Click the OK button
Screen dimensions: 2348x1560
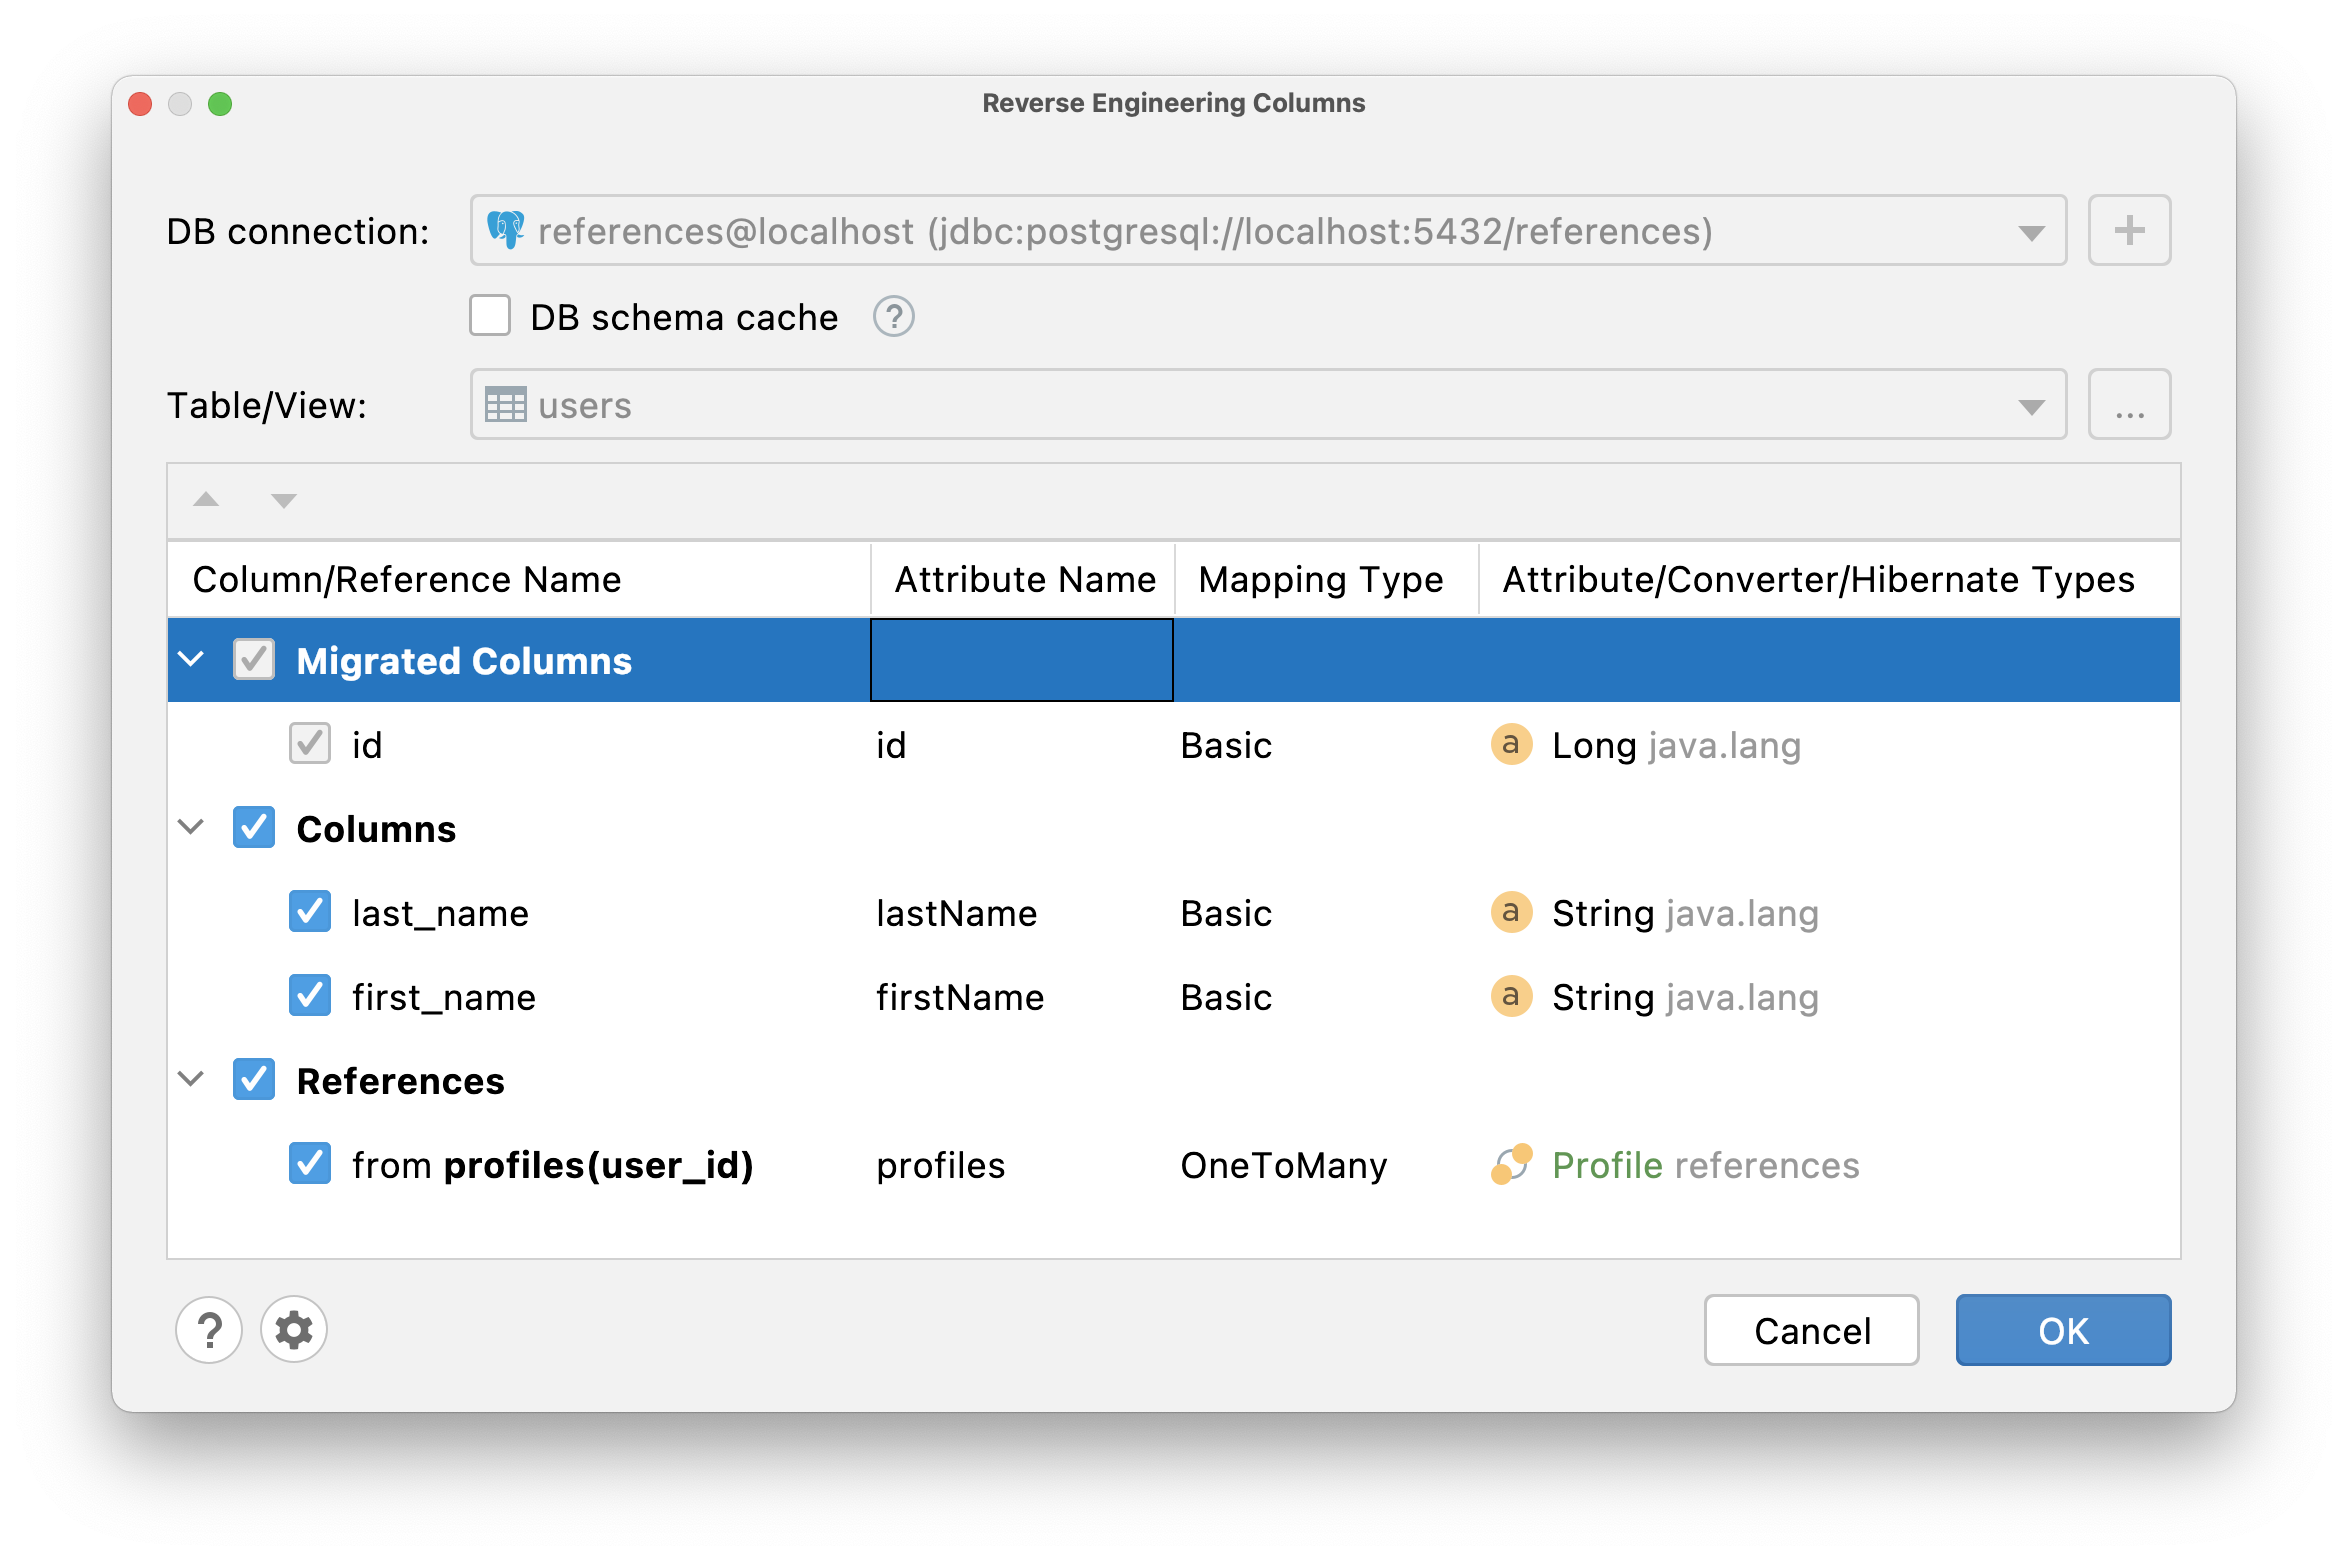pyautogui.click(x=2062, y=1330)
